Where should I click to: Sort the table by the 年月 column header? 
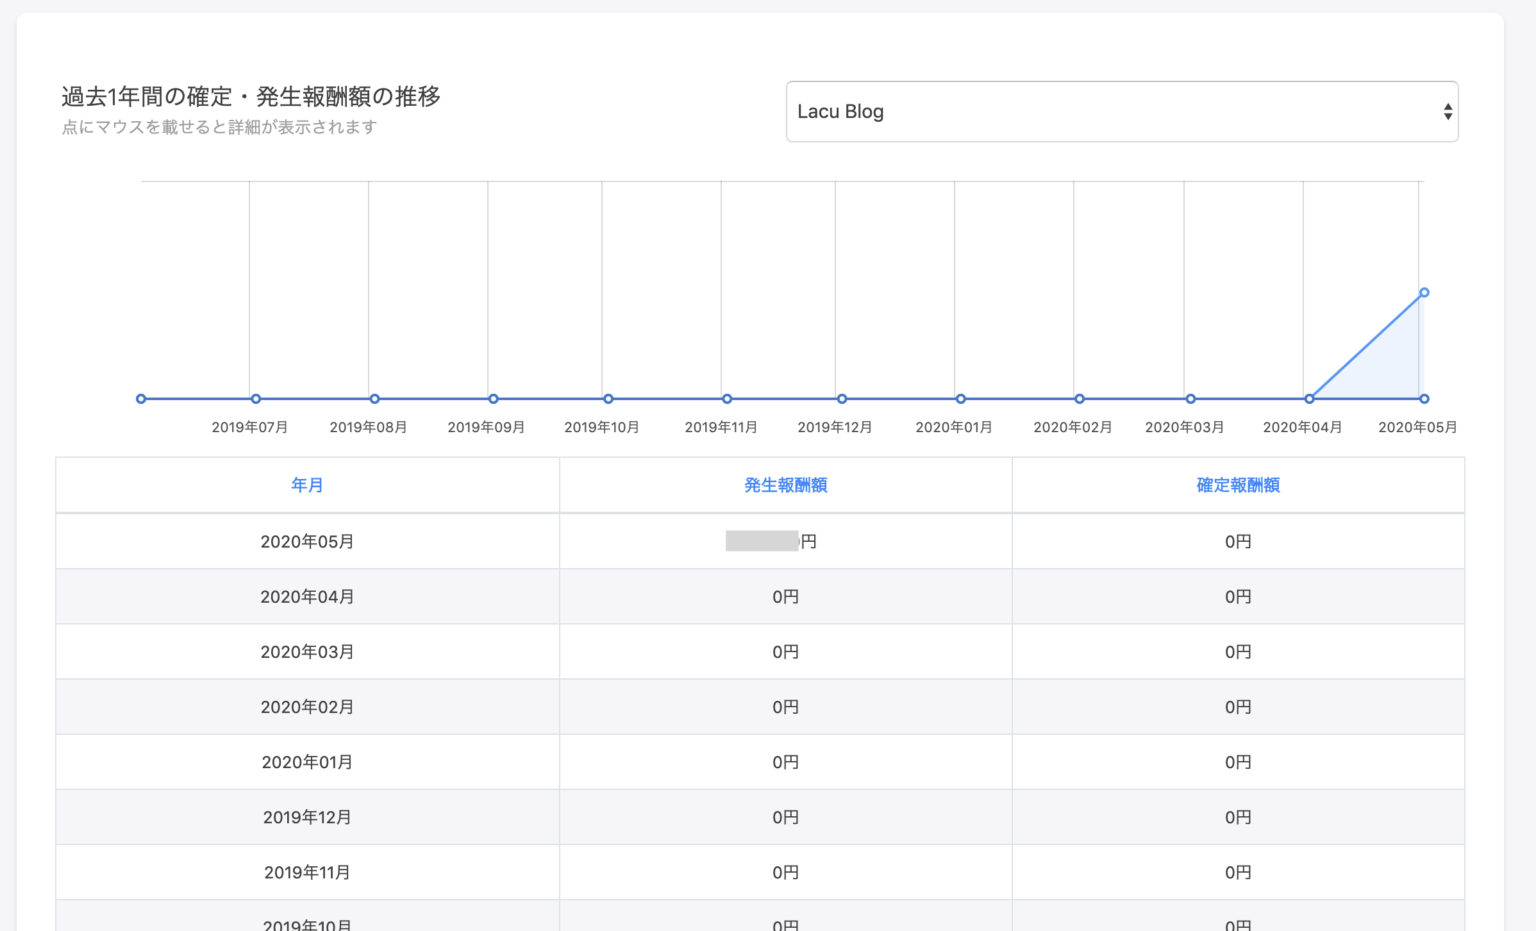coord(306,485)
